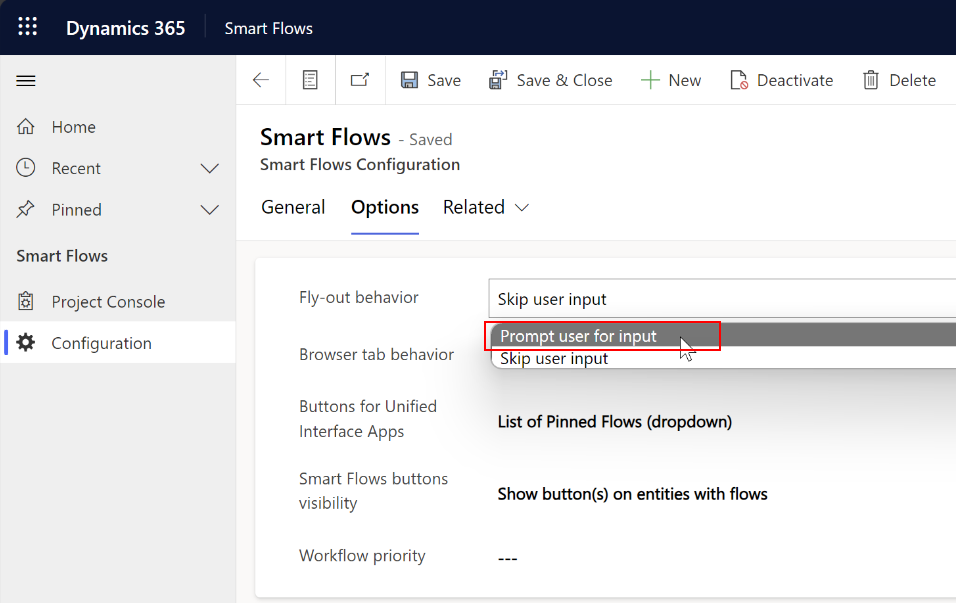956x603 pixels.
Task: Open record in new window icon
Action: coord(360,80)
